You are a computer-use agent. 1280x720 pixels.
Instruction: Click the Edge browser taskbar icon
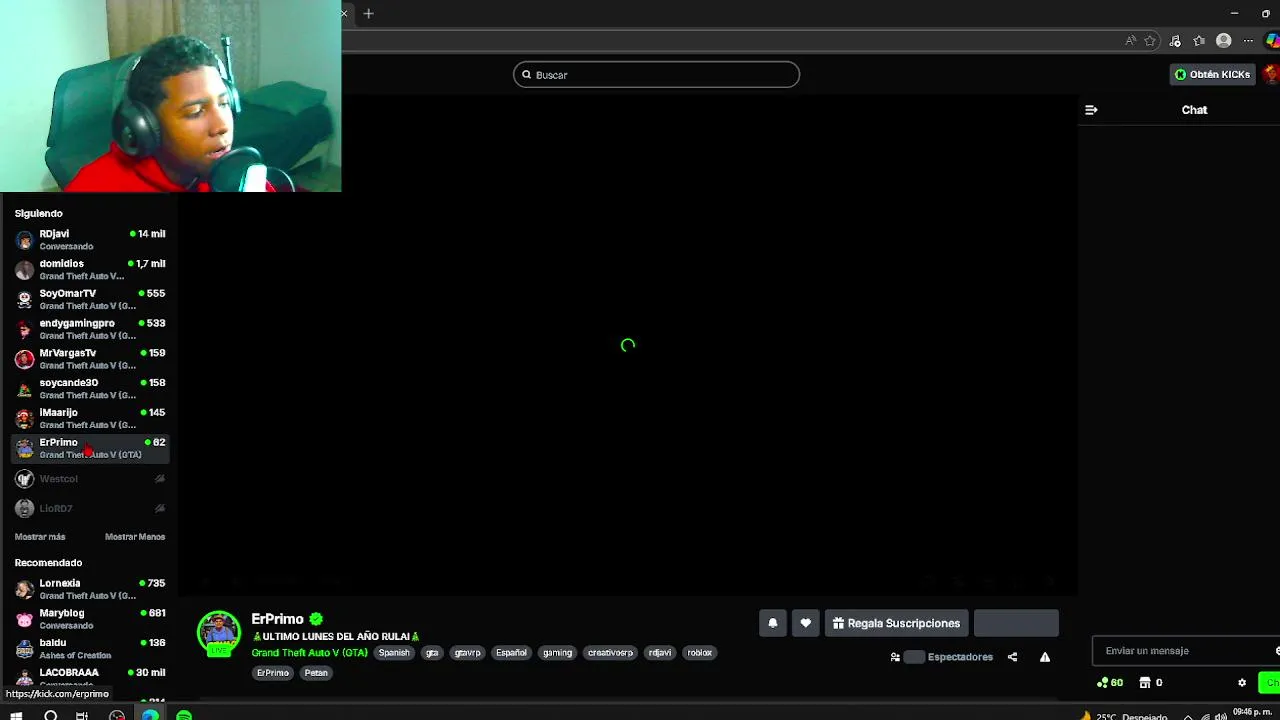point(150,715)
